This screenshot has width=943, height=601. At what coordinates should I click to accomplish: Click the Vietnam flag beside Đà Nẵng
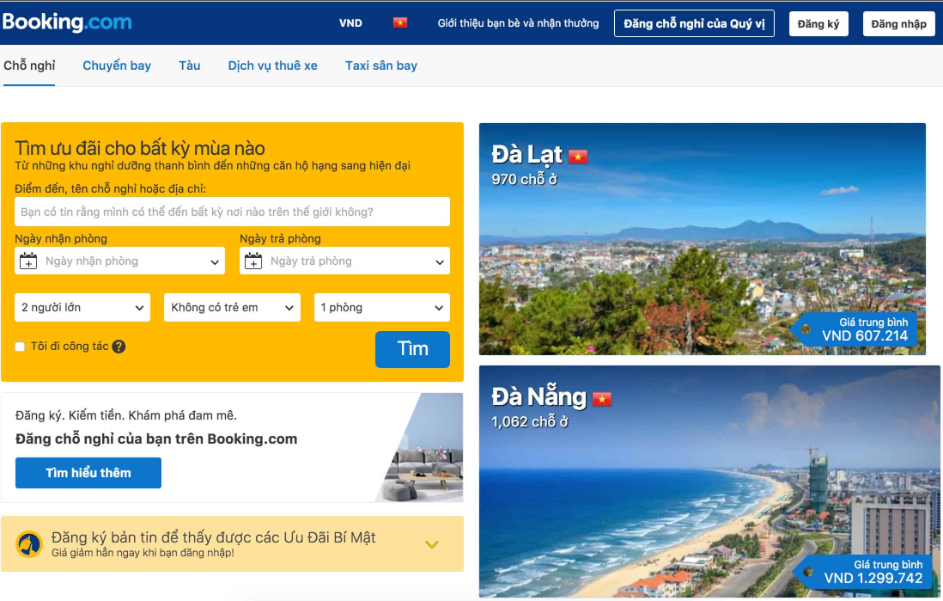(x=602, y=399)
